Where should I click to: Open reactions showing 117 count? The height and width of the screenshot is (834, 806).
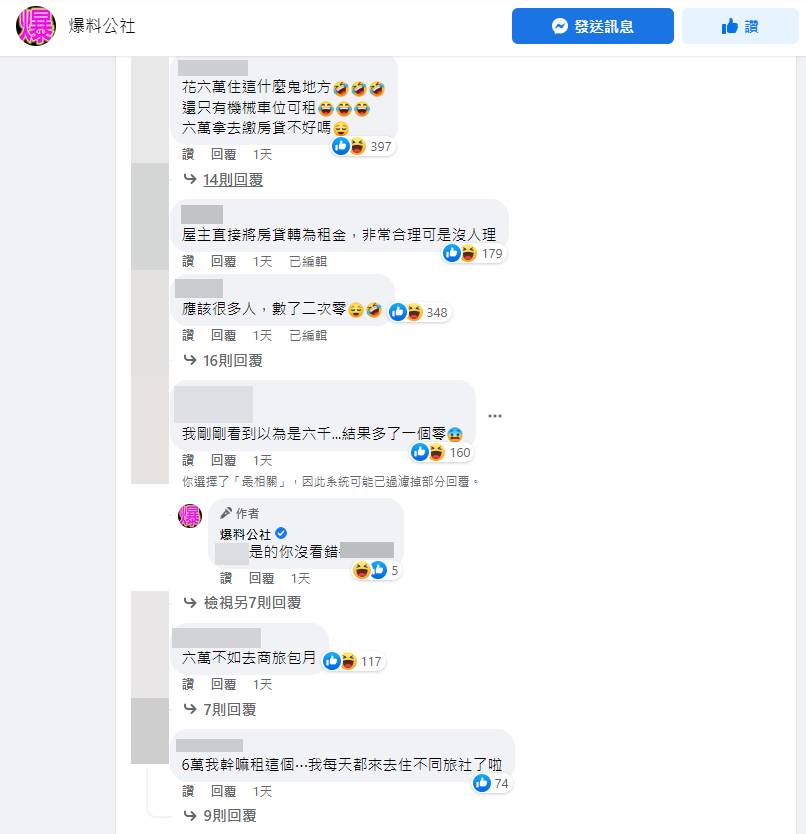353,661
